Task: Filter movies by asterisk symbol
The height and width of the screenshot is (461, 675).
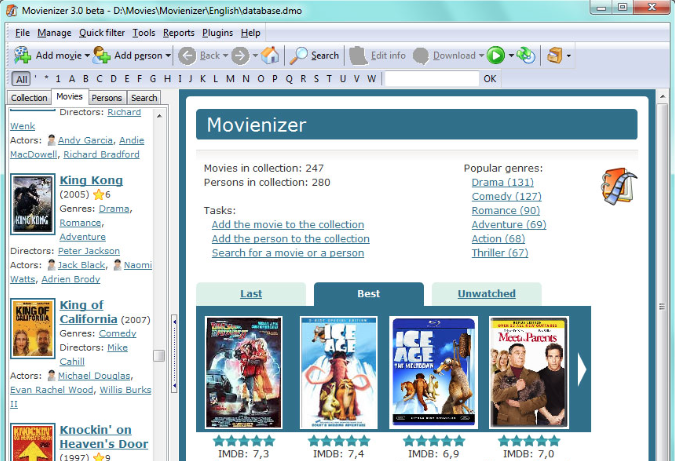Action: 46,79
